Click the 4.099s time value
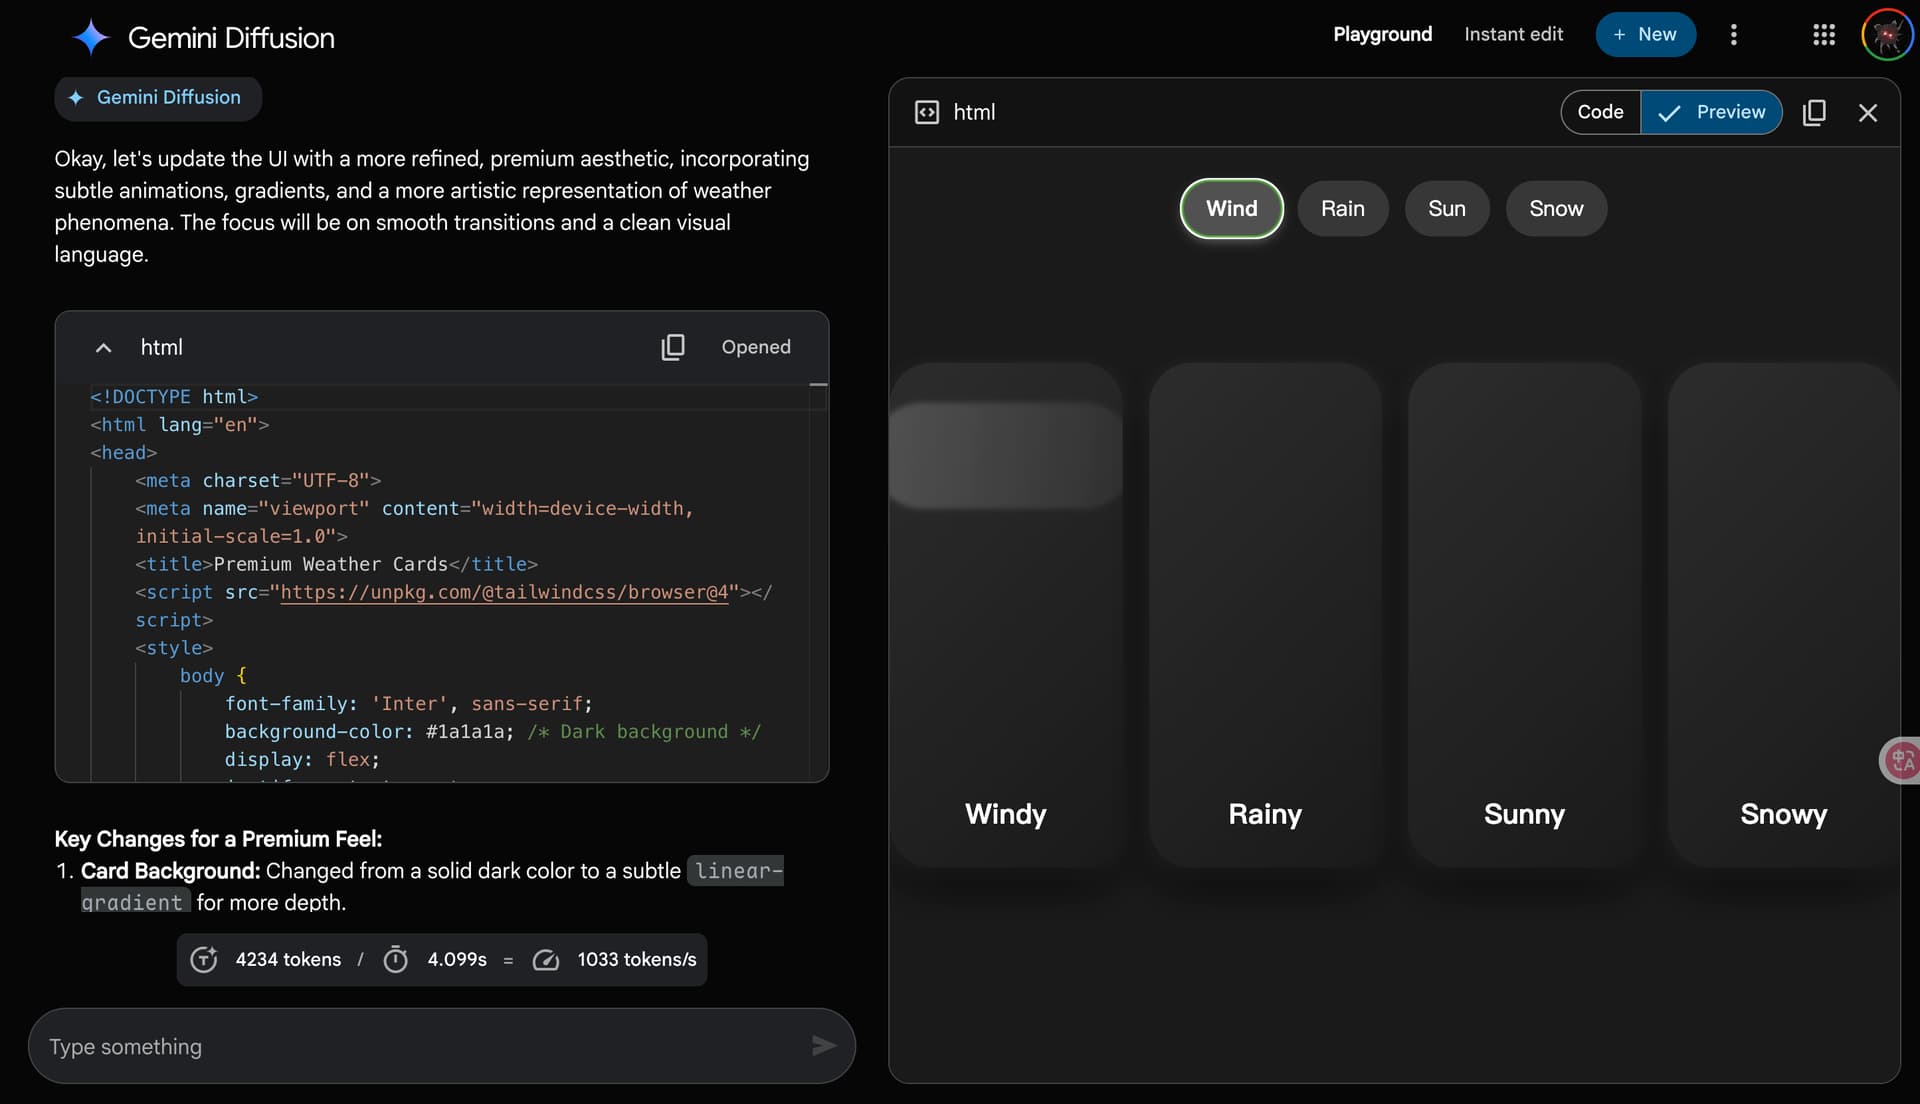The width and height of the screenshot is (1920, 1104). [457, 960]
